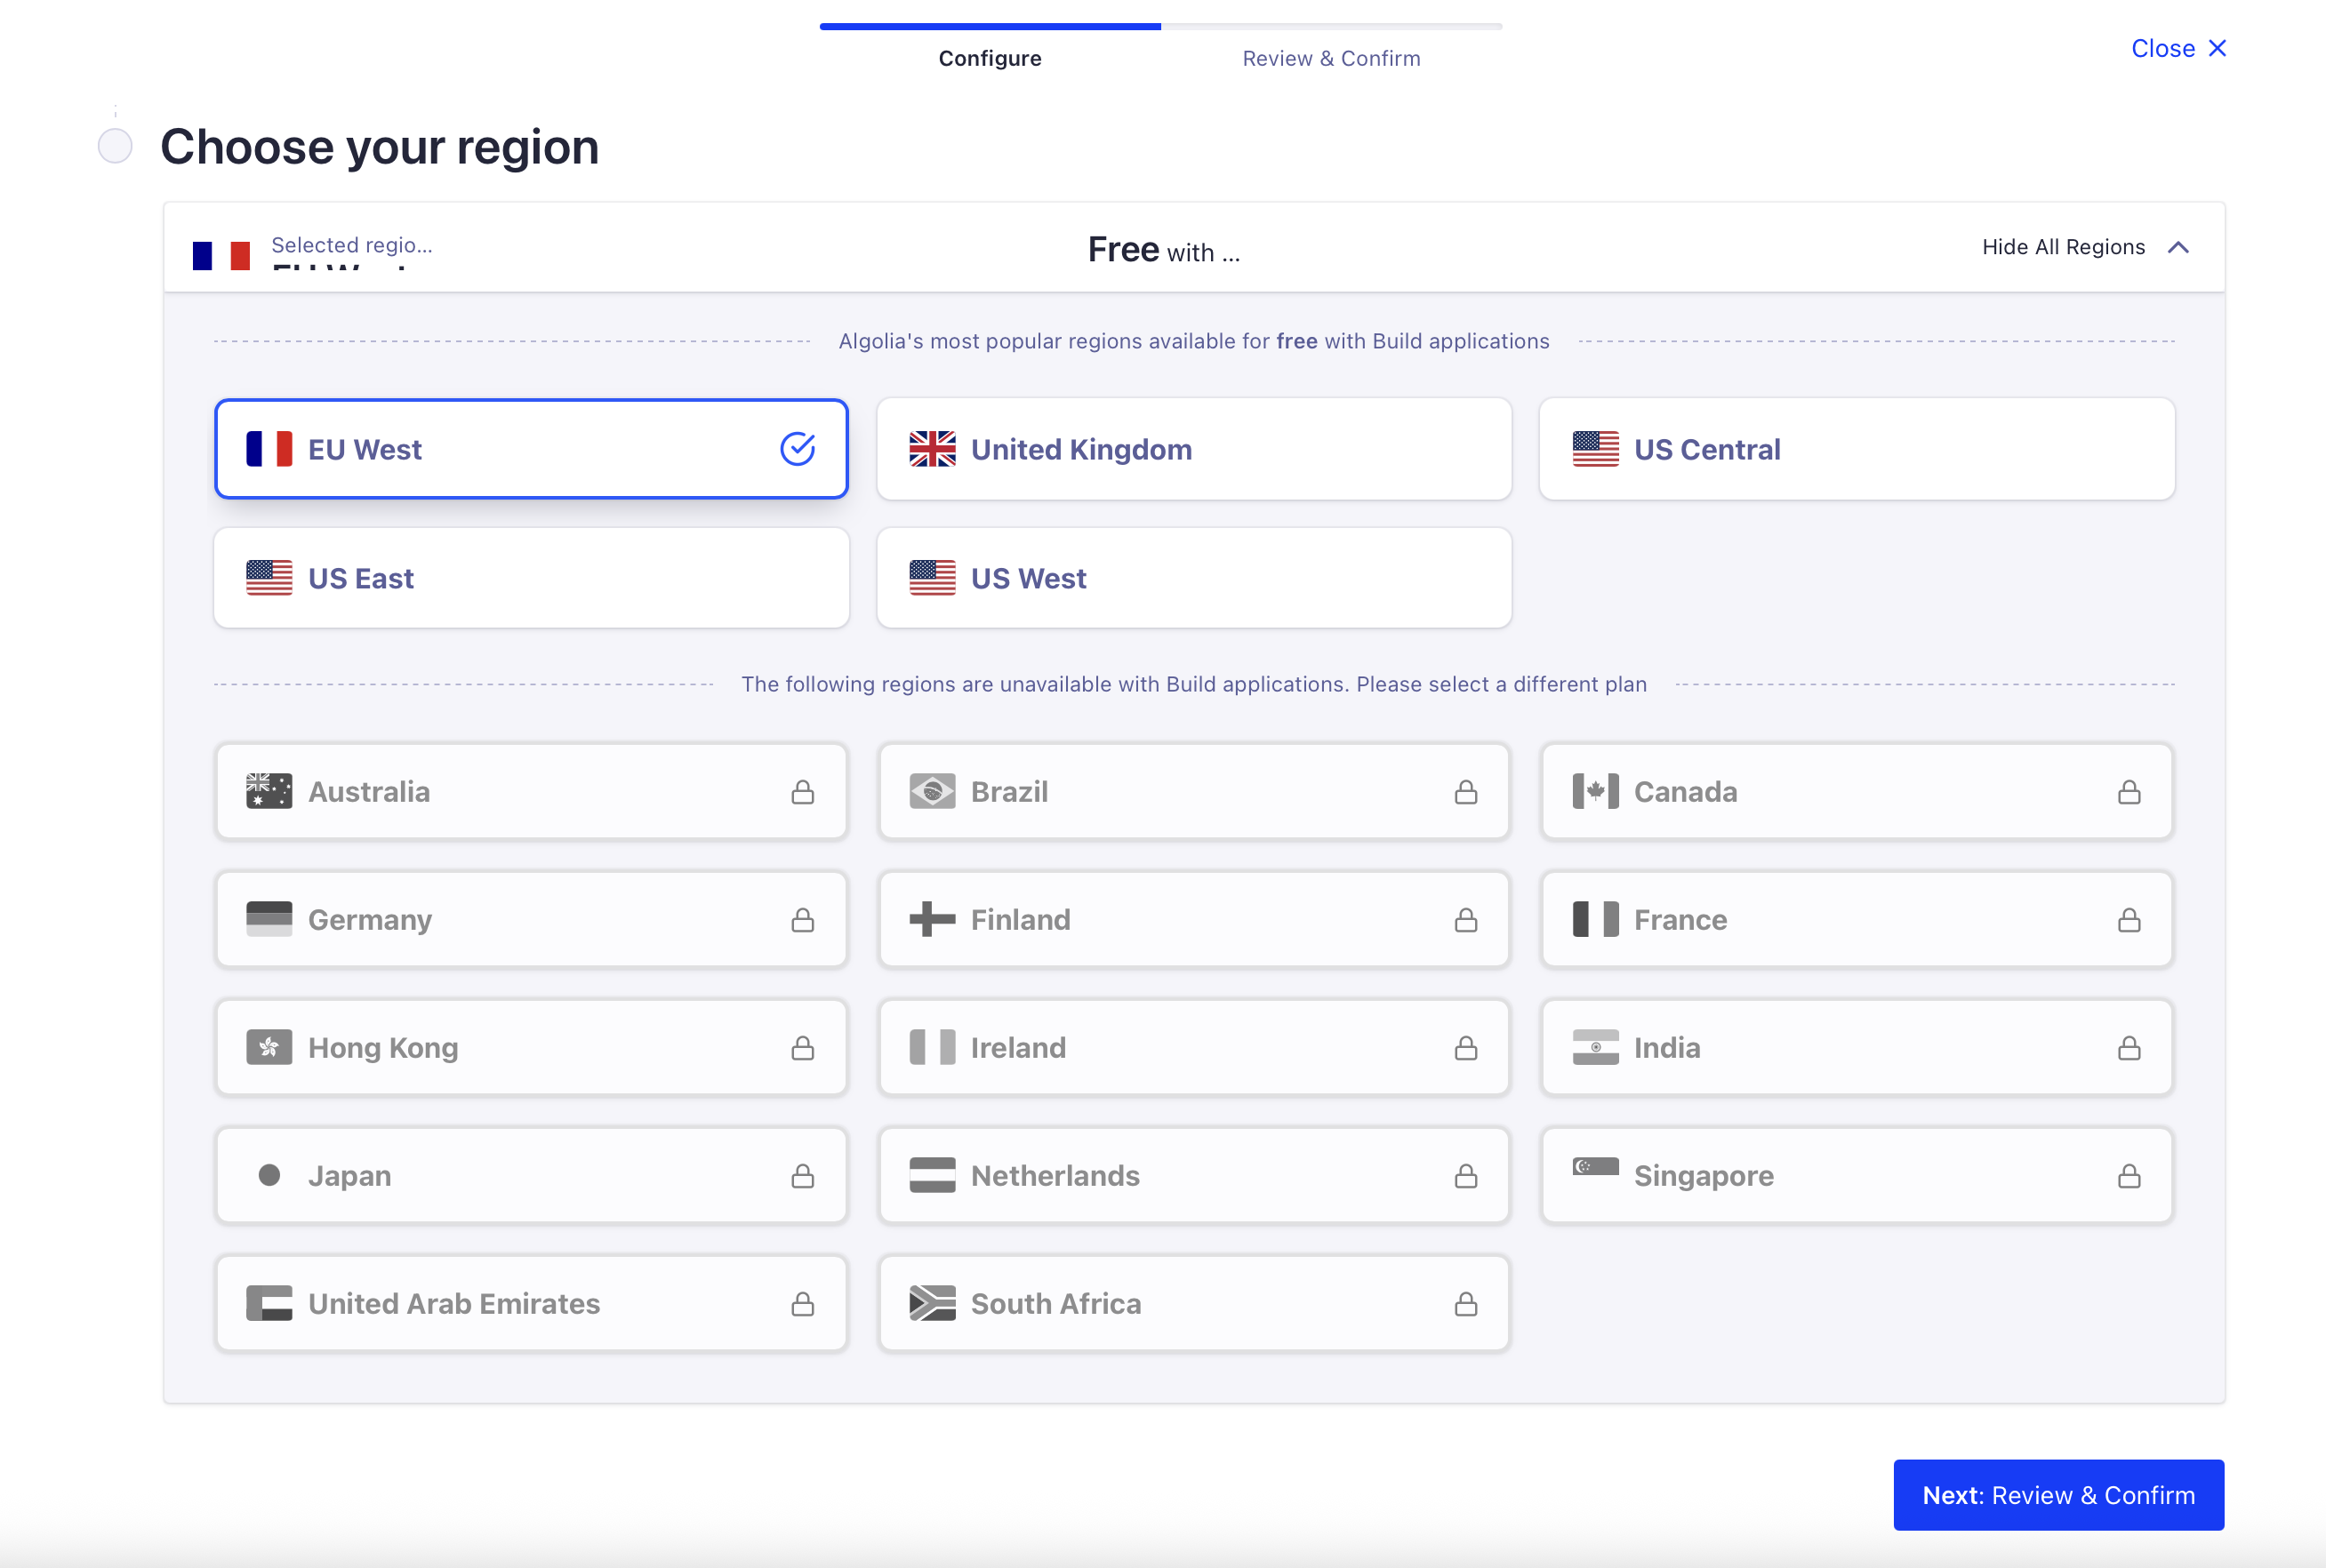Click the Singapore flag icon
2326x1568 pixels.
click(1595, 1167)
